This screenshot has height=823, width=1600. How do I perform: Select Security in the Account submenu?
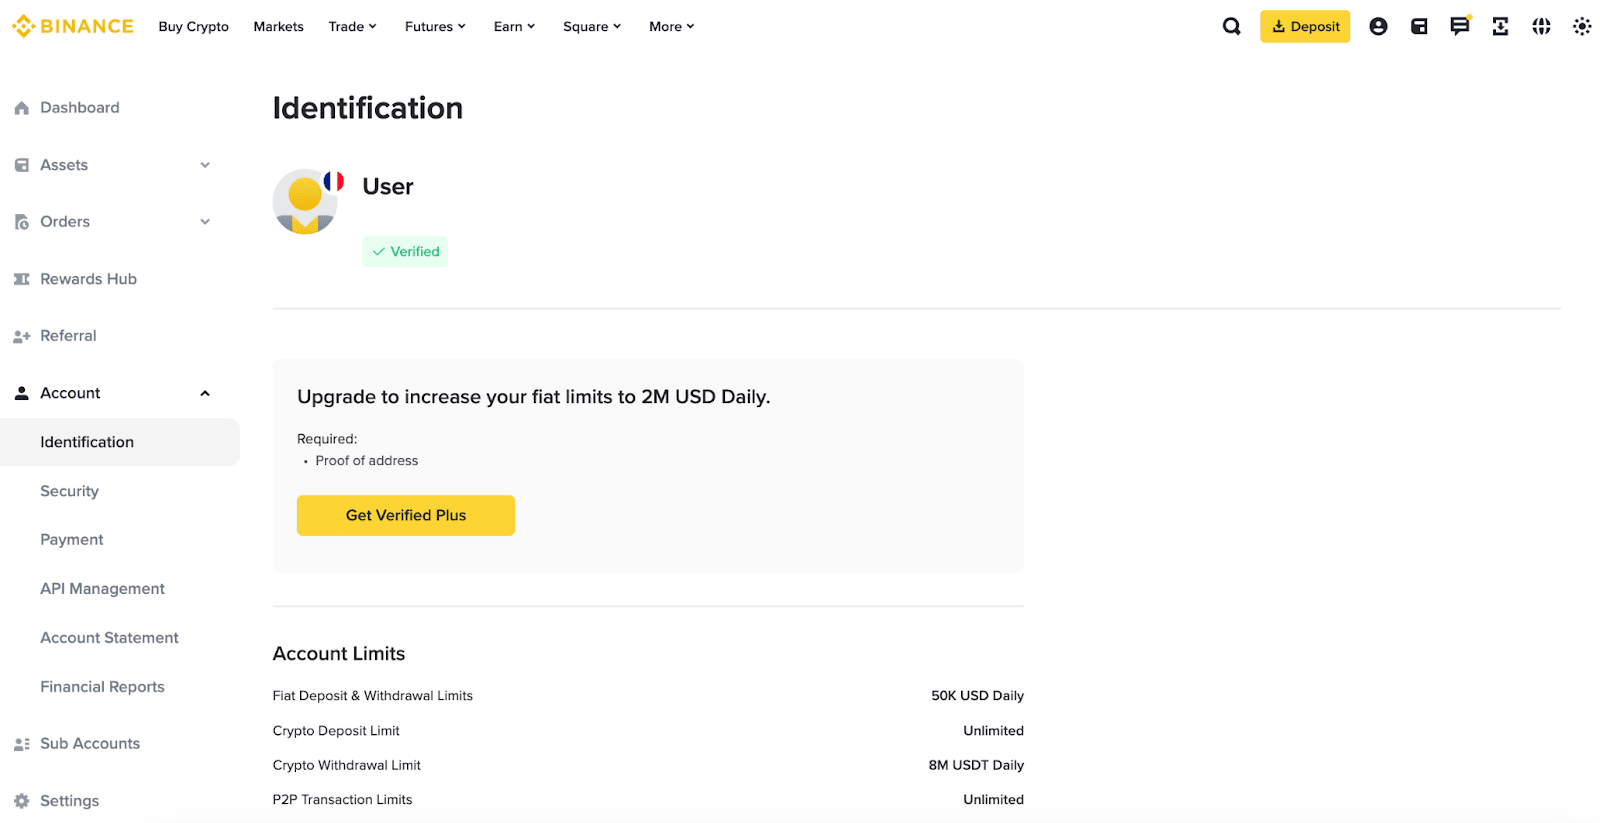70,491
